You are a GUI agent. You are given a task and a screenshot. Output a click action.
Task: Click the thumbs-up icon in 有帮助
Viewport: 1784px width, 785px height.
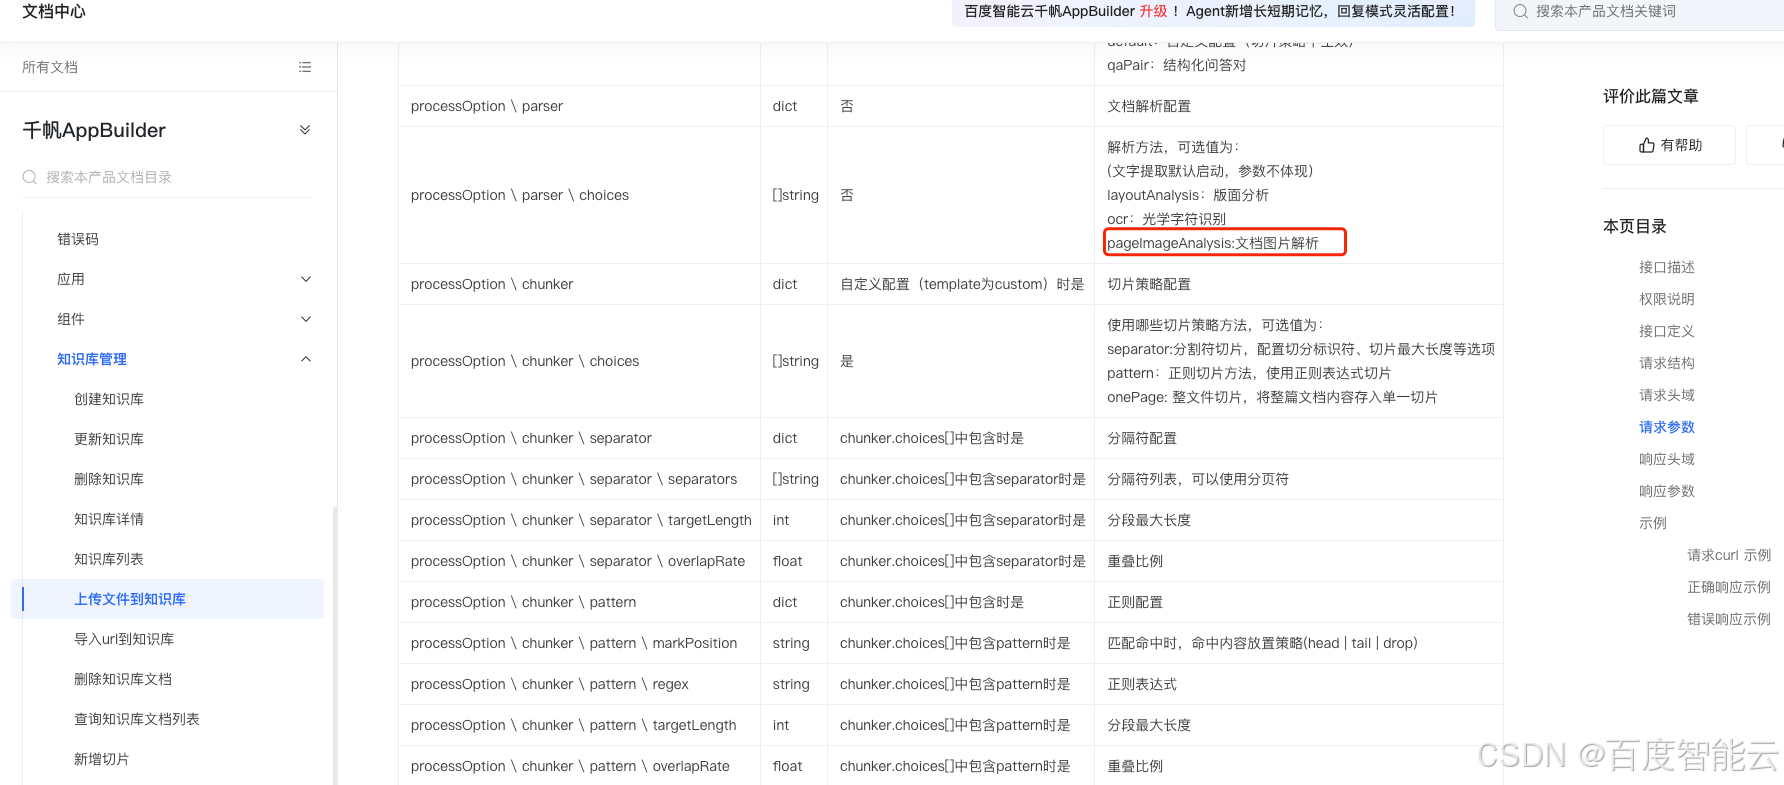(x=1646, y=145)
